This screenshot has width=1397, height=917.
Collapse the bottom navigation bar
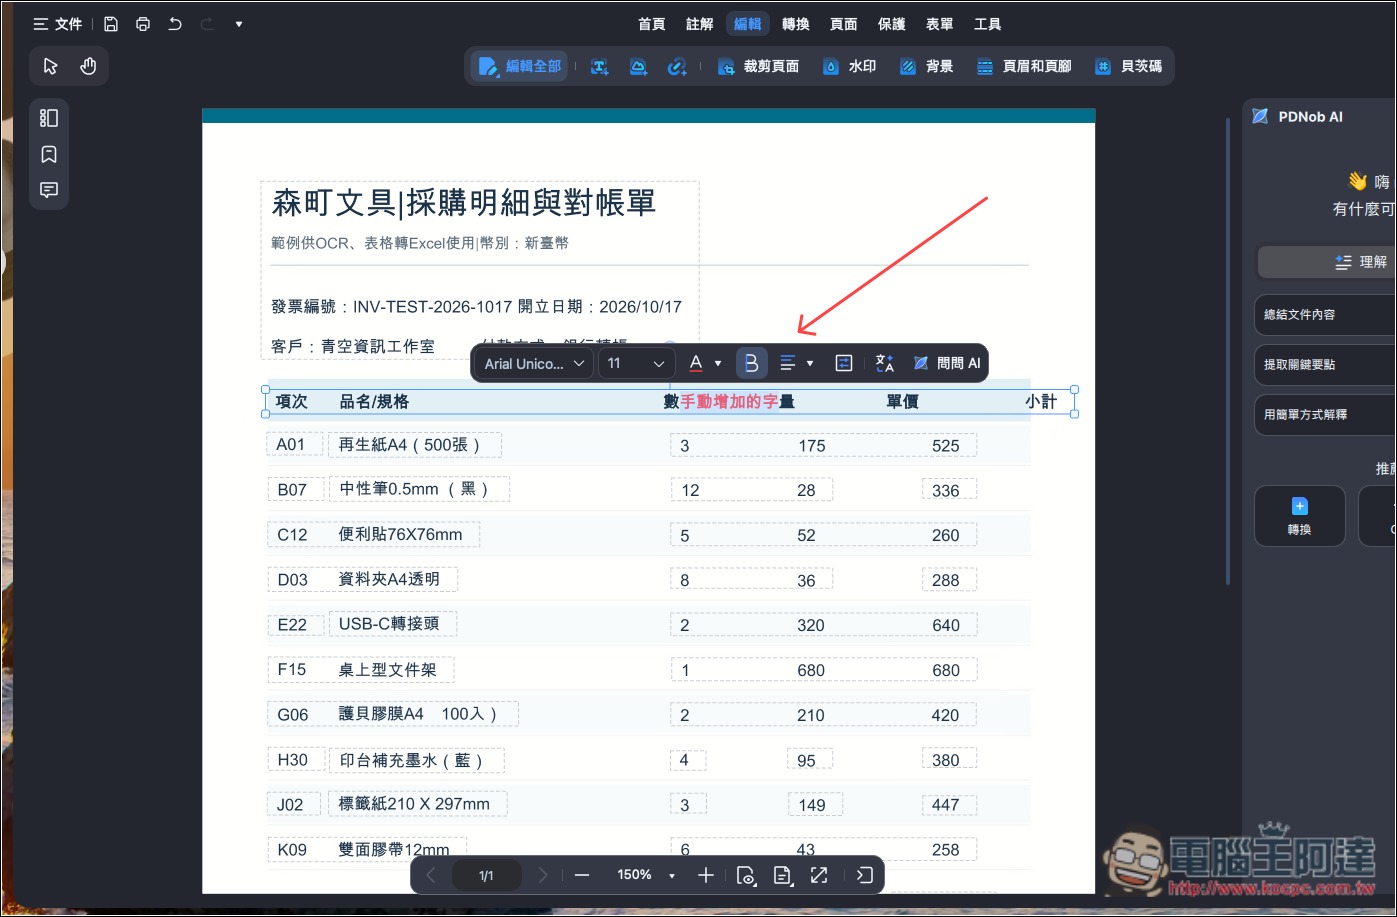point(865,875)
